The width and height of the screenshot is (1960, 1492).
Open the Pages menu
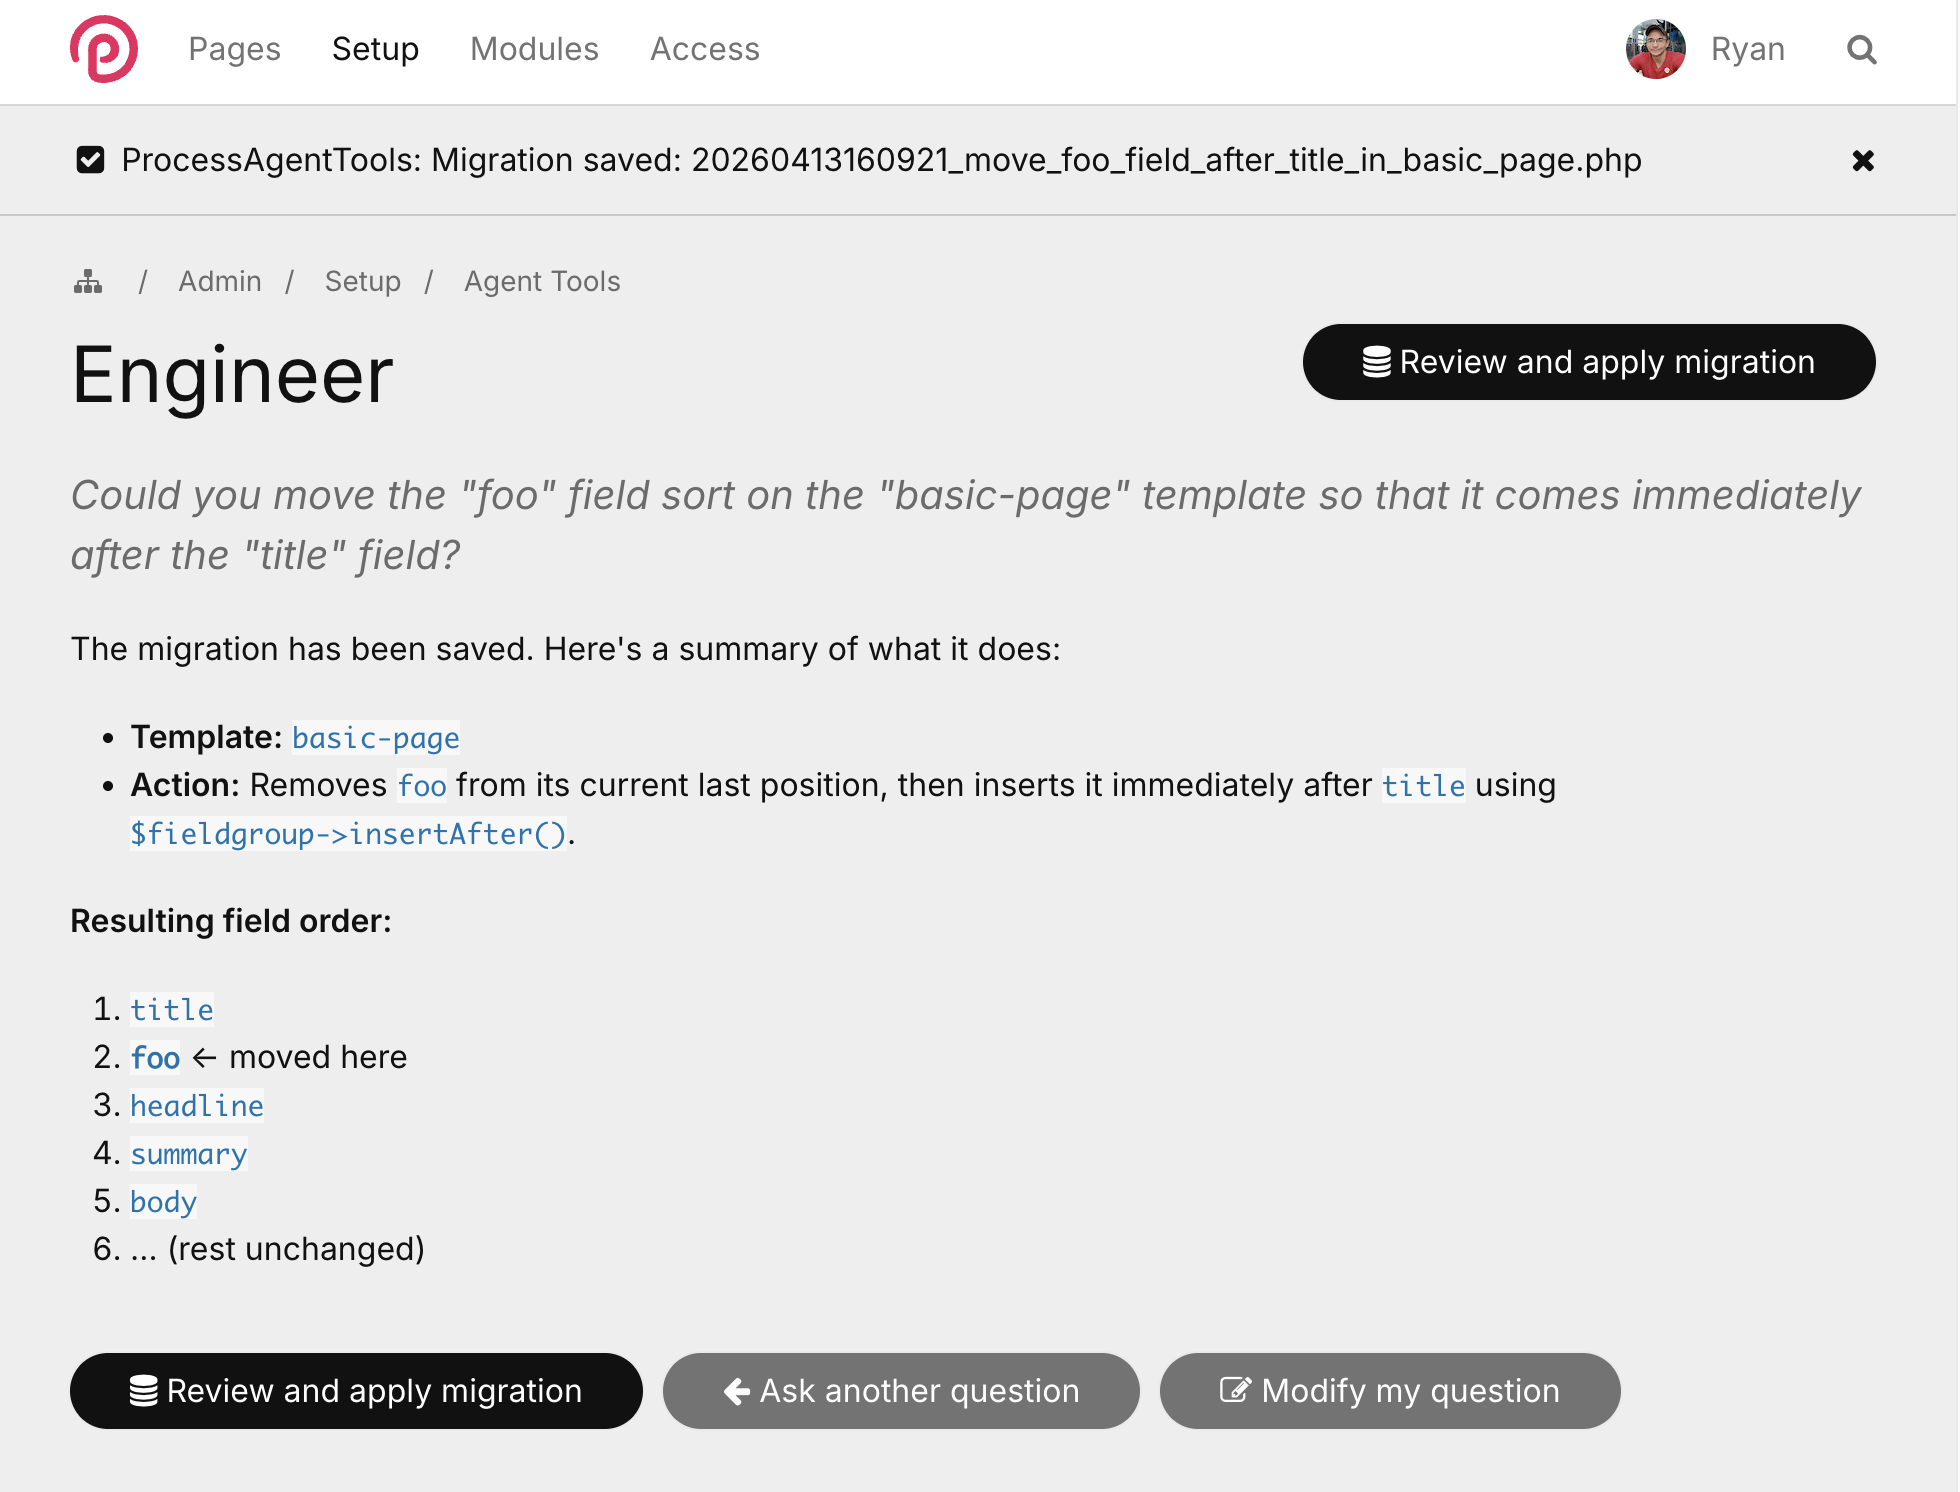click(234, 49)
